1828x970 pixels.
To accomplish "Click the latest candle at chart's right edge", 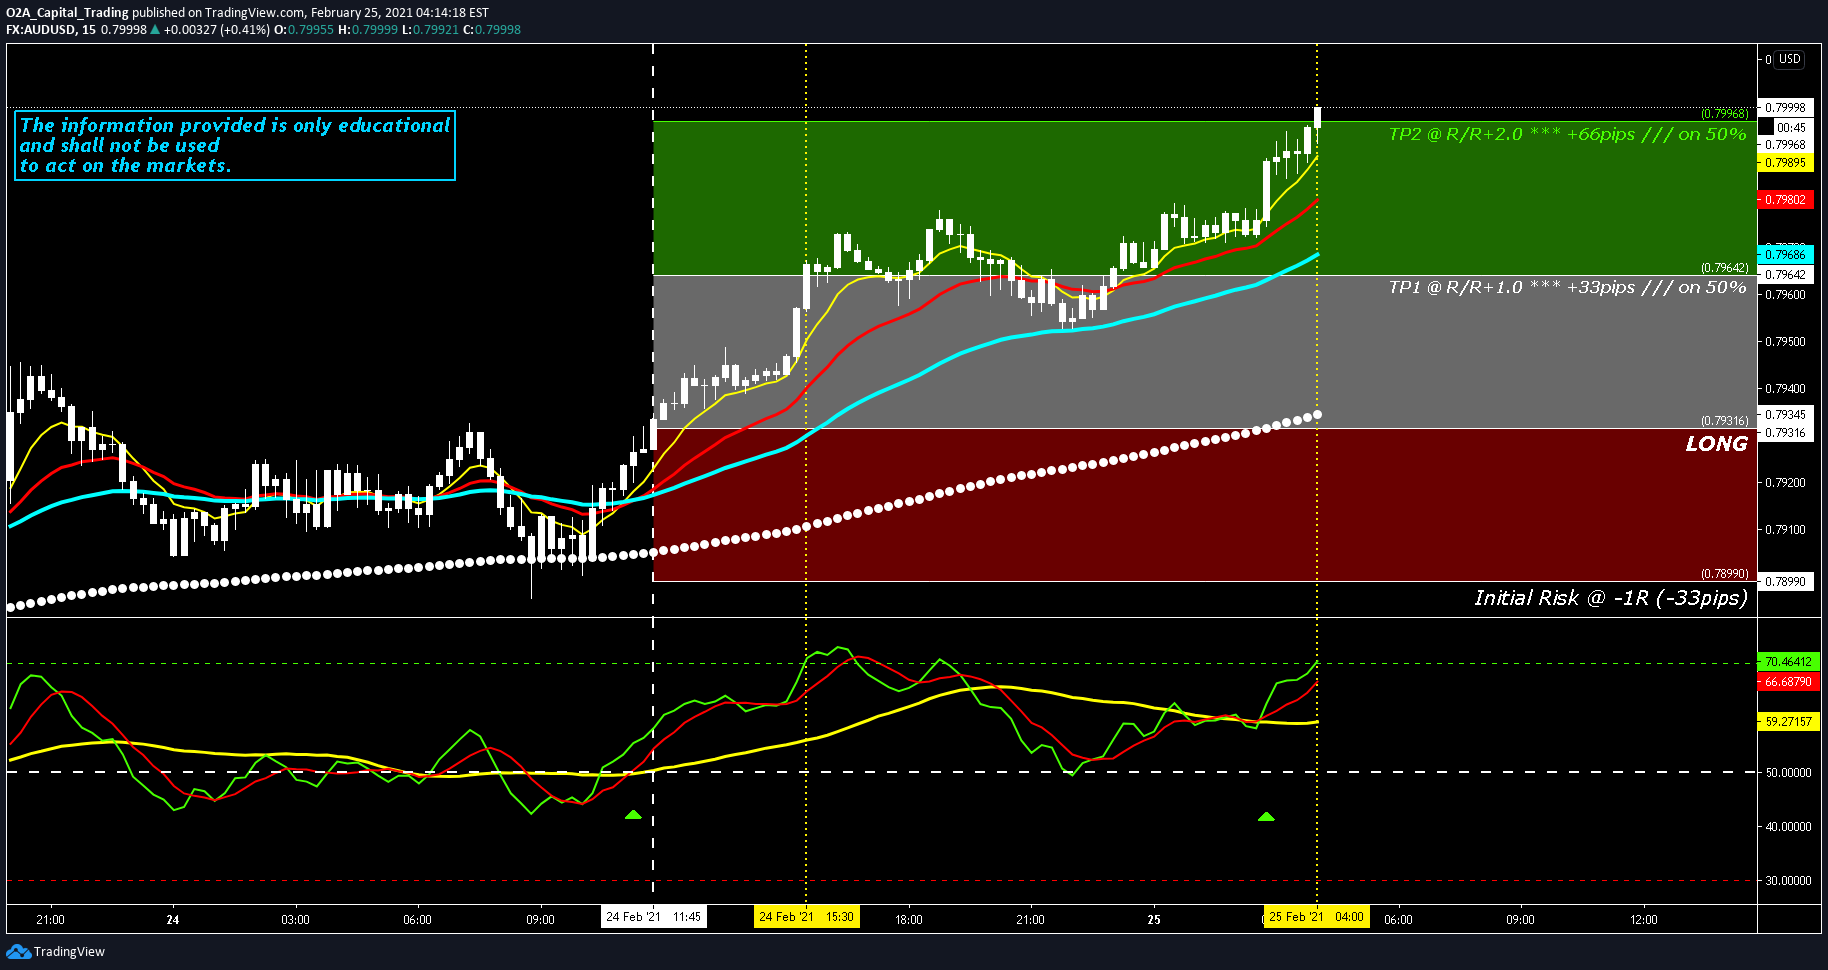I will 1318,117.
